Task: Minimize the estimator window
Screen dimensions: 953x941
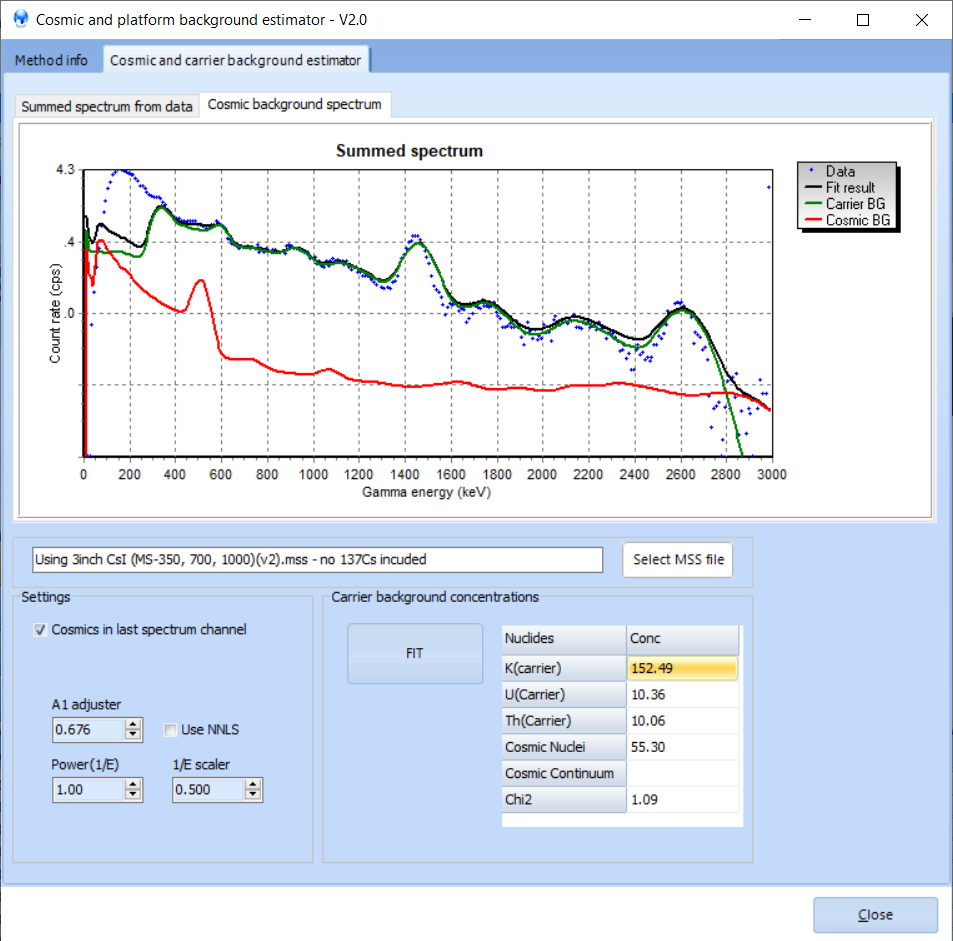Action: 807,20
